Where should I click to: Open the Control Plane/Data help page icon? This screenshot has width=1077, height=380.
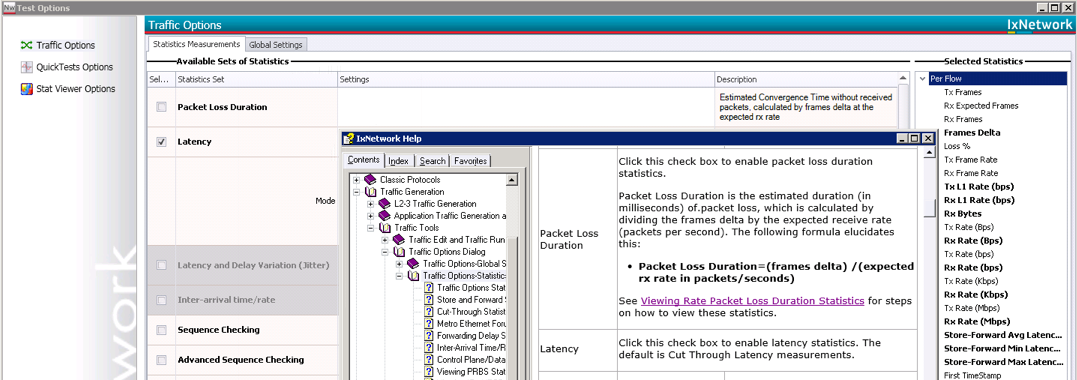coord(429,359)
